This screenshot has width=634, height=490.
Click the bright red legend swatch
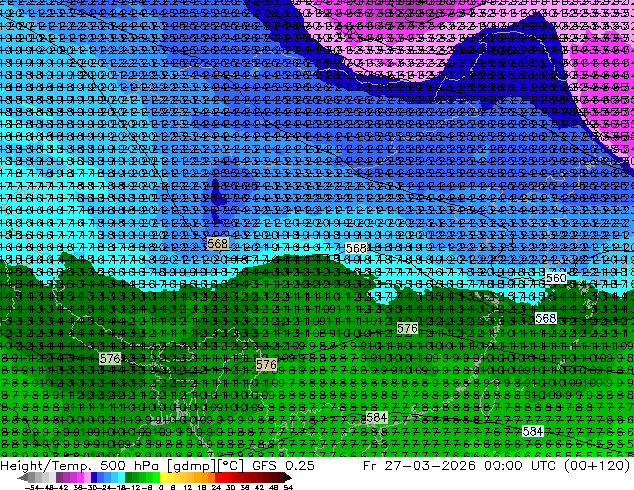[x=219, y=477]
